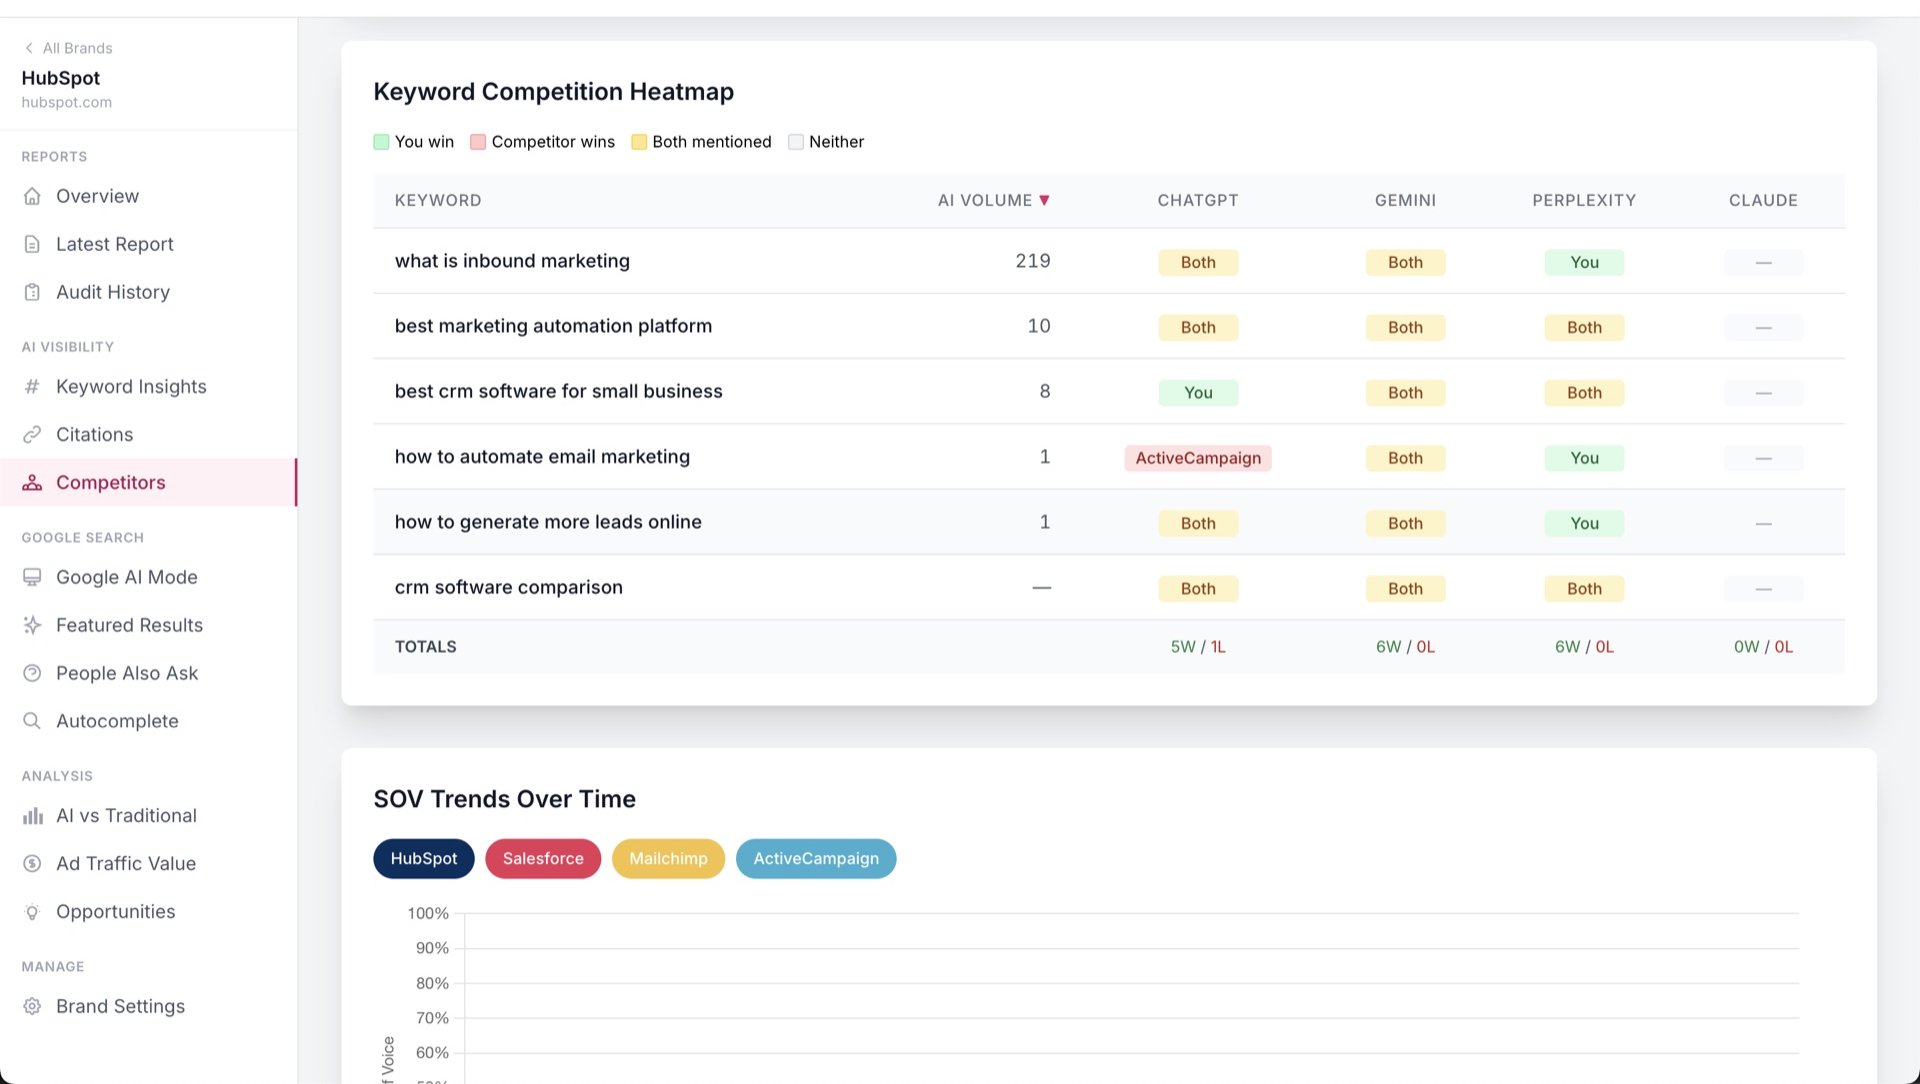This screenshot has height=1084, width=1920.
Task: Click 'best marketing automation platform' keyword
Action: pos(553,326)
